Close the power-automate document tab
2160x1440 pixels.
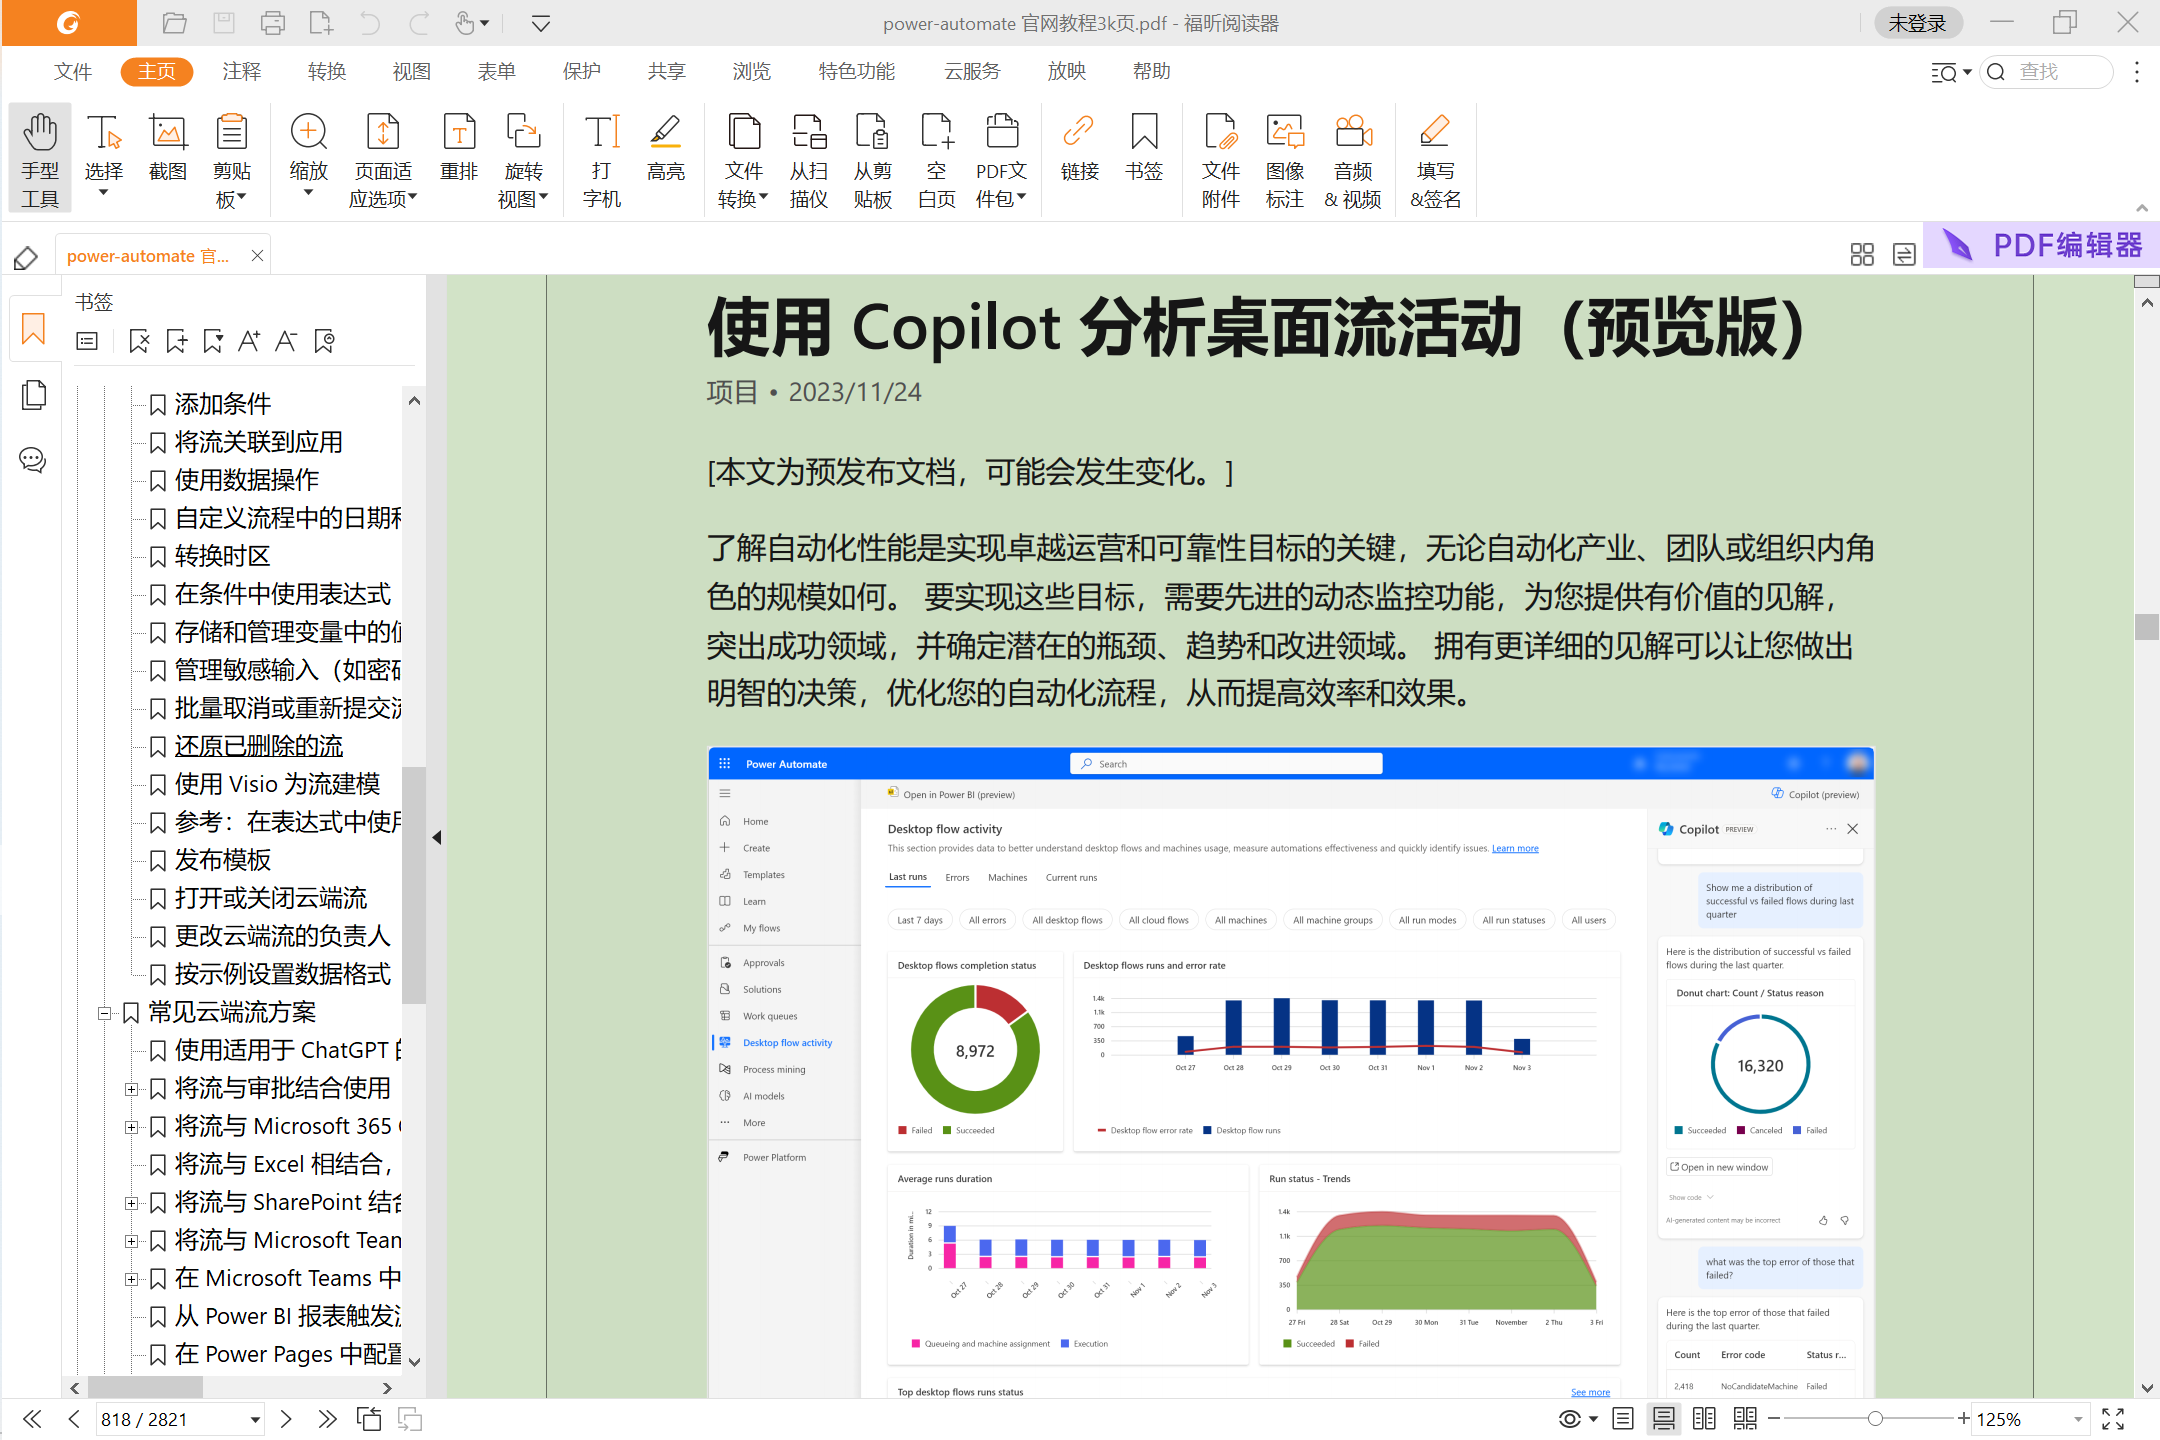(257, 256)
